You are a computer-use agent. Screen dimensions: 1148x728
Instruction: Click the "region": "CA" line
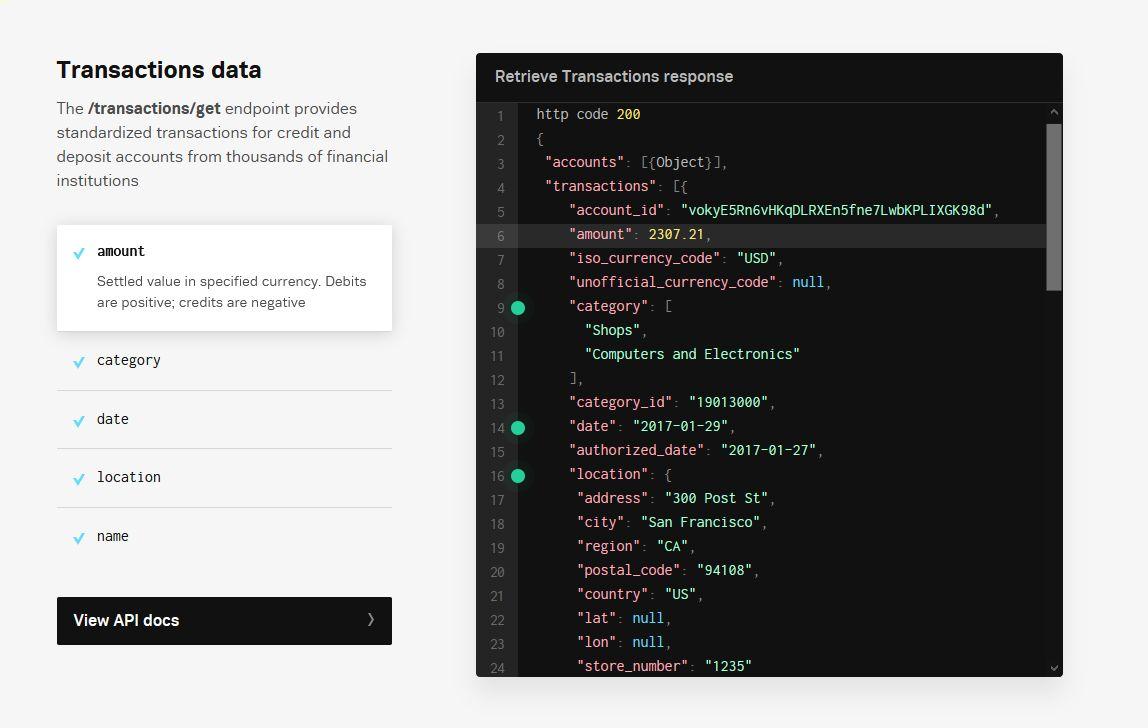636,547
